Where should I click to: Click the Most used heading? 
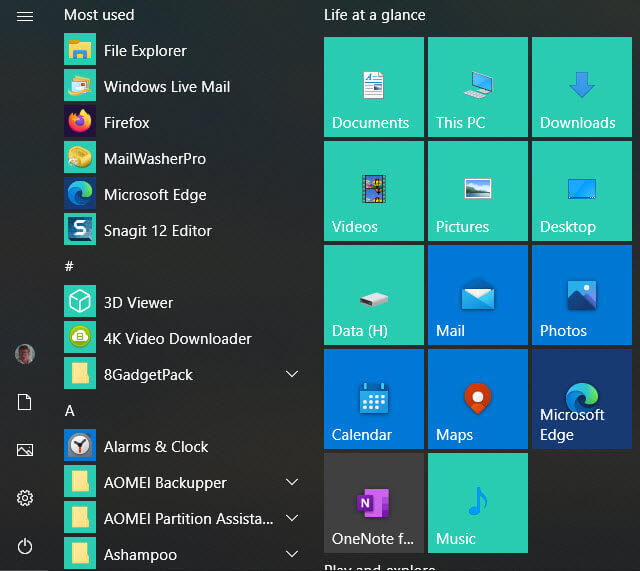[99, 15]
